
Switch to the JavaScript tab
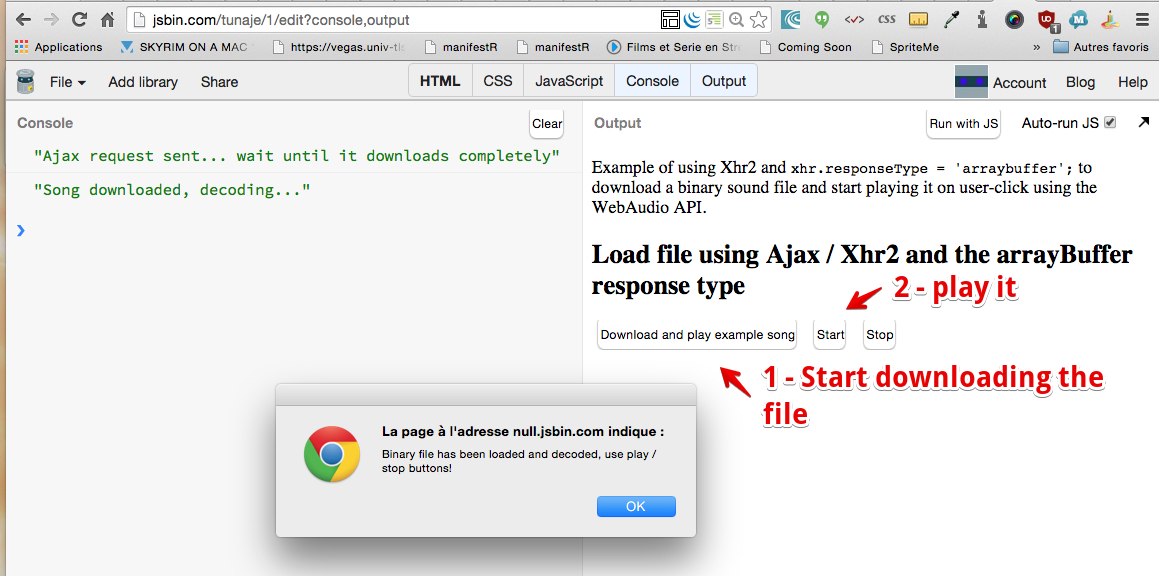(568, 80)
